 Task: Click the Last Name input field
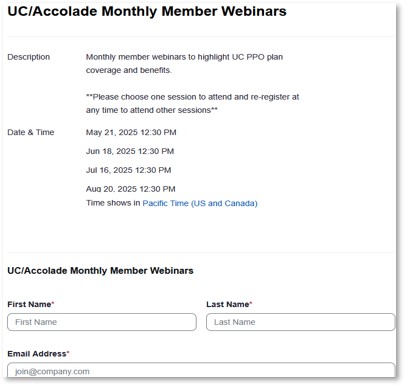click(x=300, y=322)
